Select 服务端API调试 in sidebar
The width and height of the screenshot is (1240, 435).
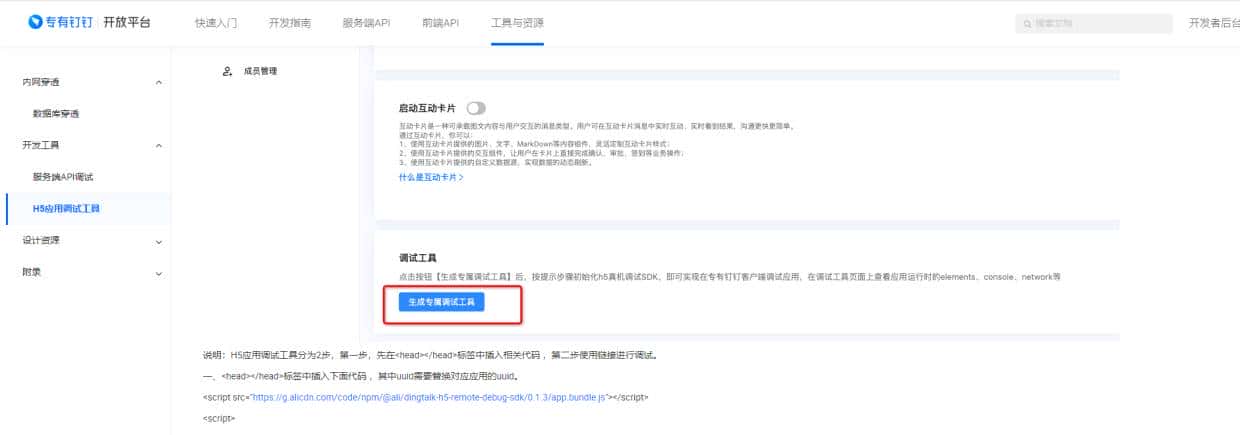tap(63, 177)
